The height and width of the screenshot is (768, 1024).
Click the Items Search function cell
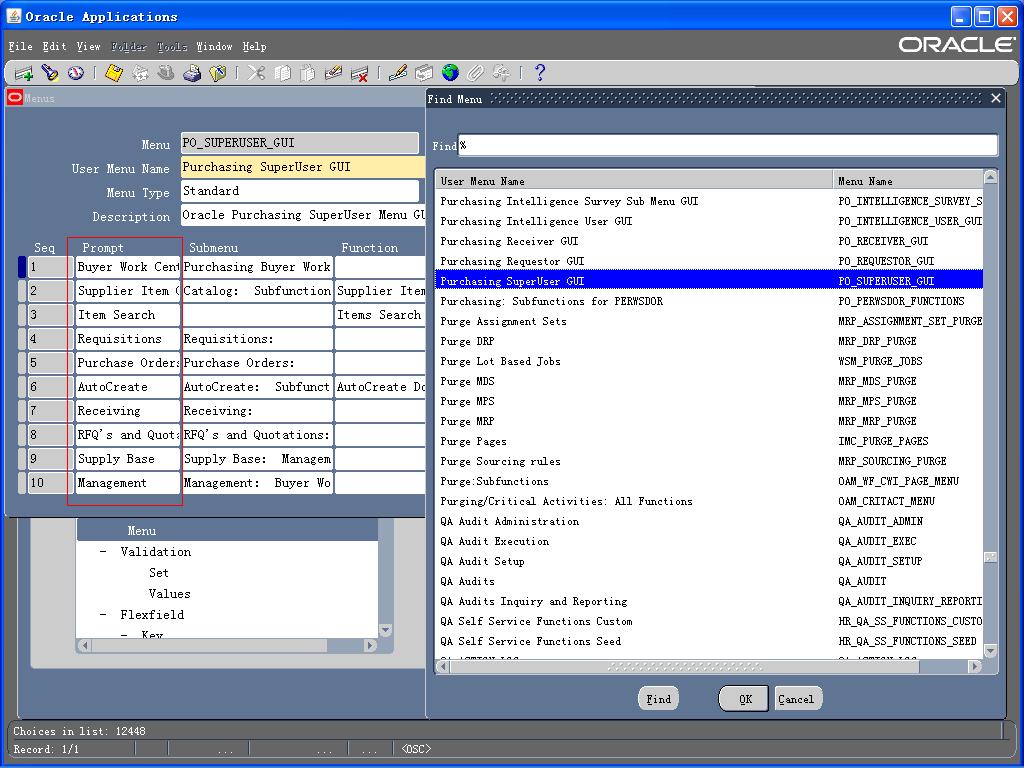tap(380, 315)
